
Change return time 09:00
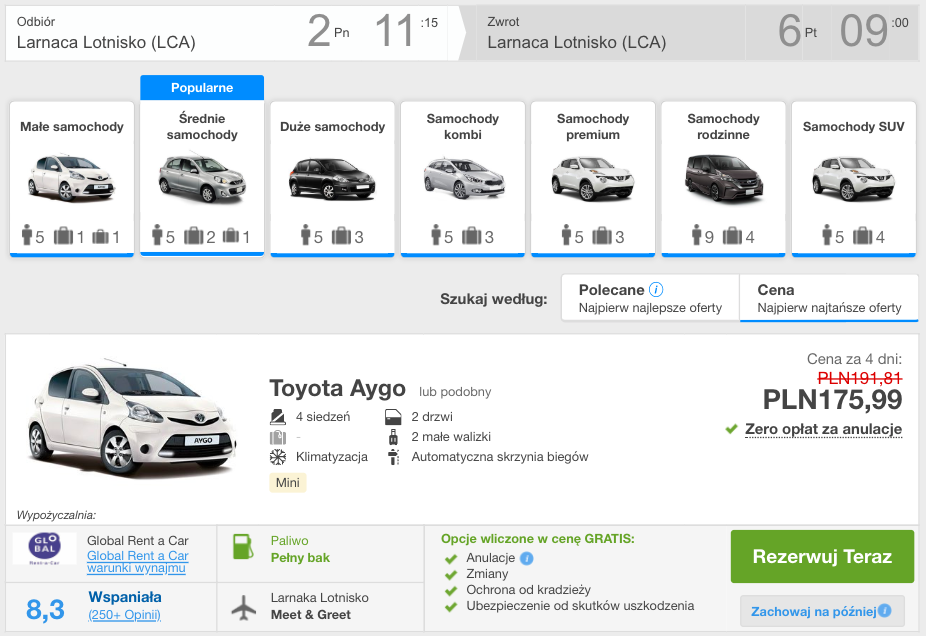pos(874,31)
